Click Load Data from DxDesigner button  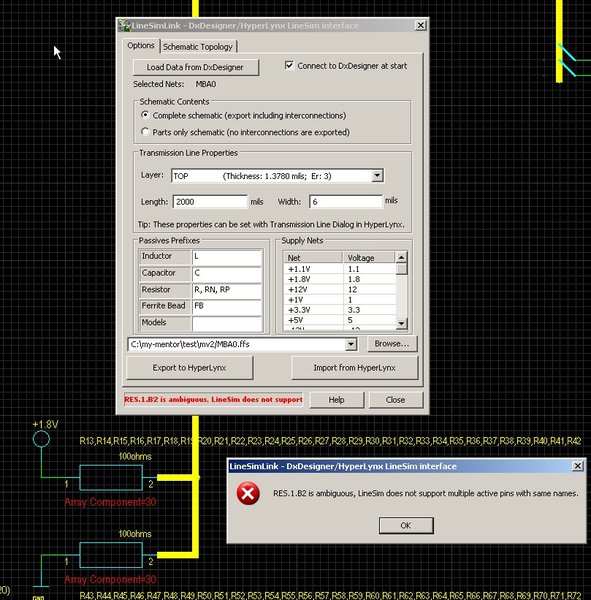[195, 67]
